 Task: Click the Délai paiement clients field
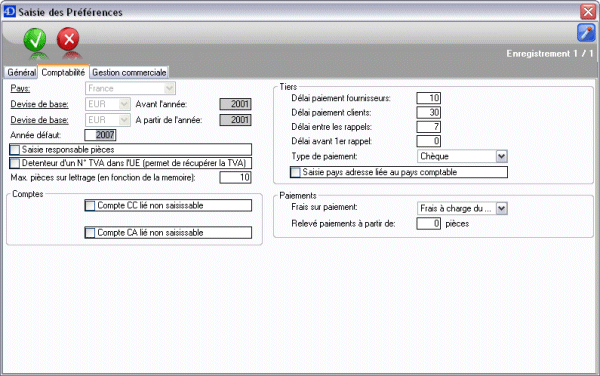coord(428,112)
